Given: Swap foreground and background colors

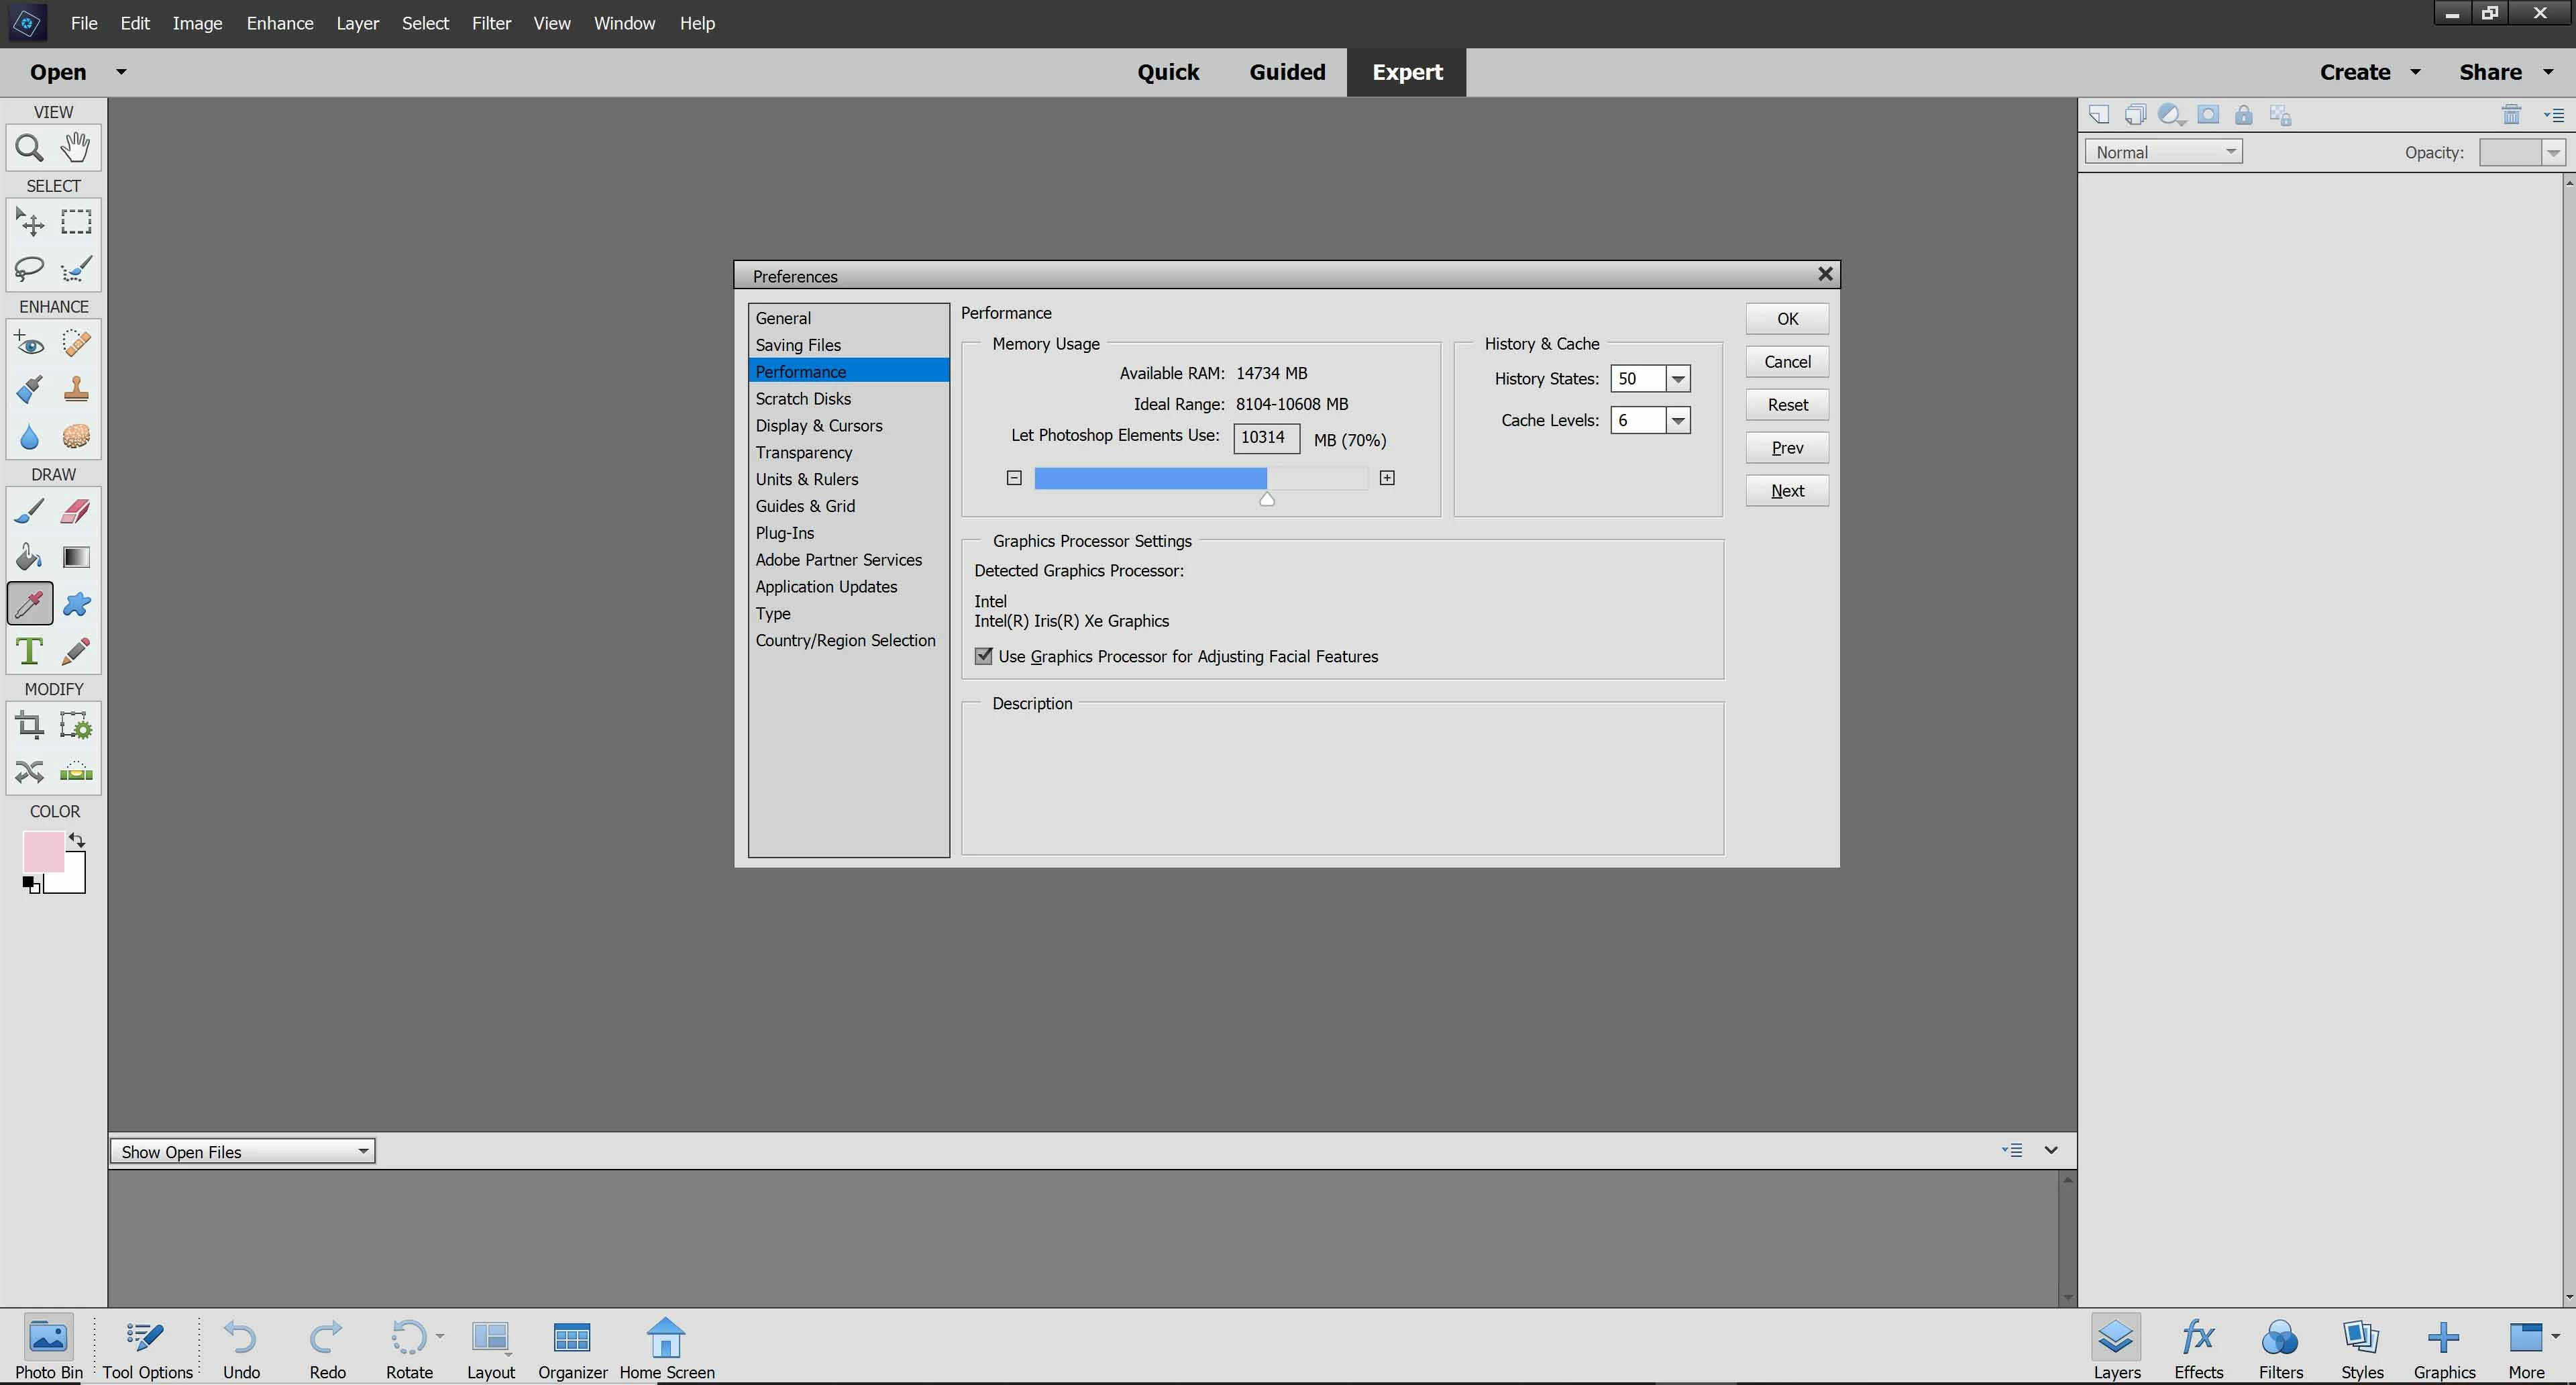Looking at the screenshot, I should click(x=78, y=840).
